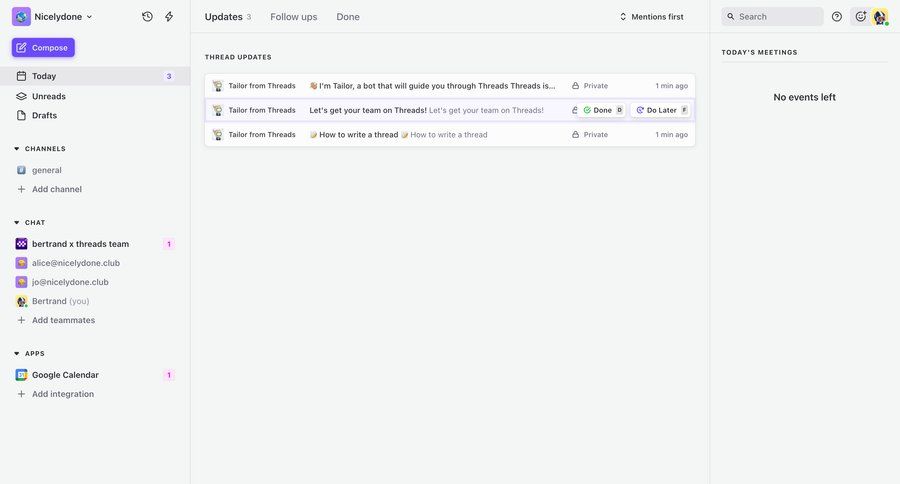Click the Today calendar icon
Image resolution: width=900 pixels, height=484 pixels.
(x=21, y=76)
